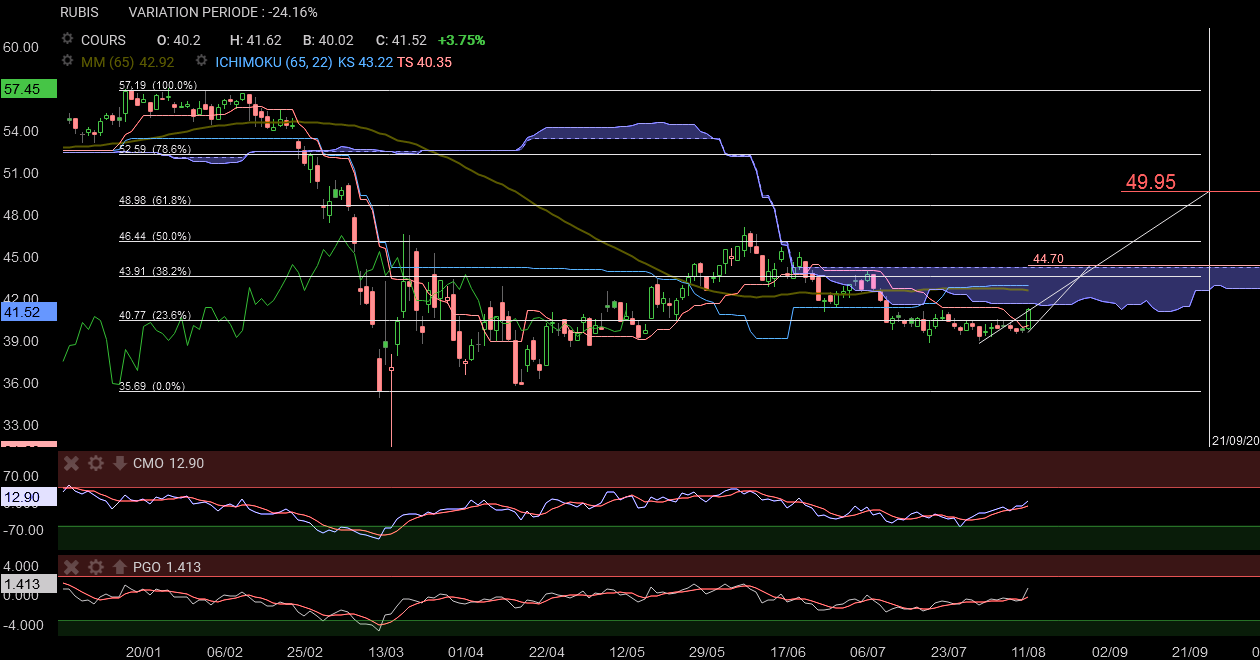Select the COURS label

[104, 40]
